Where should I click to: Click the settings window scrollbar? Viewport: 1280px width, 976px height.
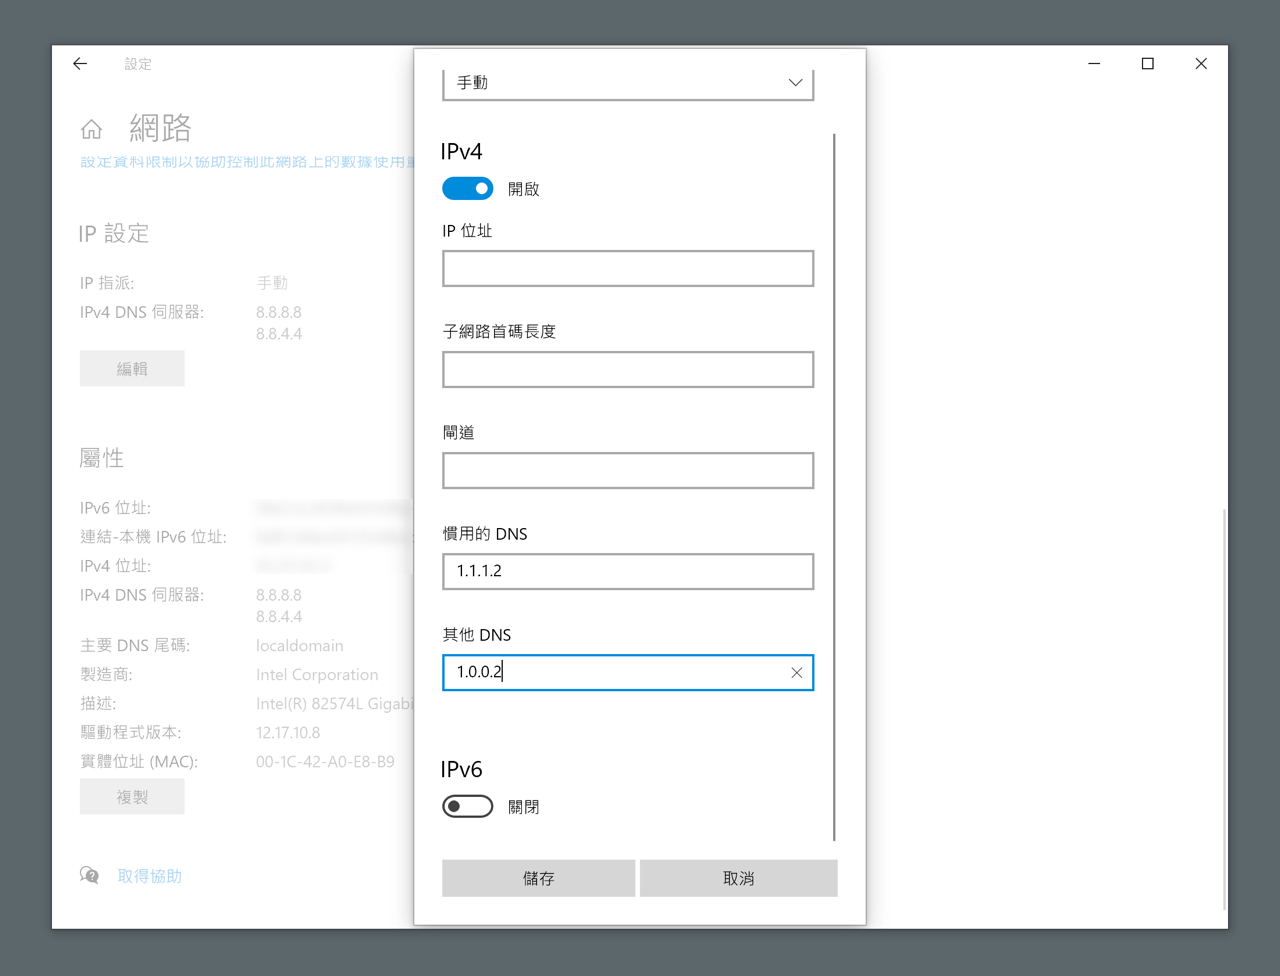pyautogui.click(x=1225, y=710)
